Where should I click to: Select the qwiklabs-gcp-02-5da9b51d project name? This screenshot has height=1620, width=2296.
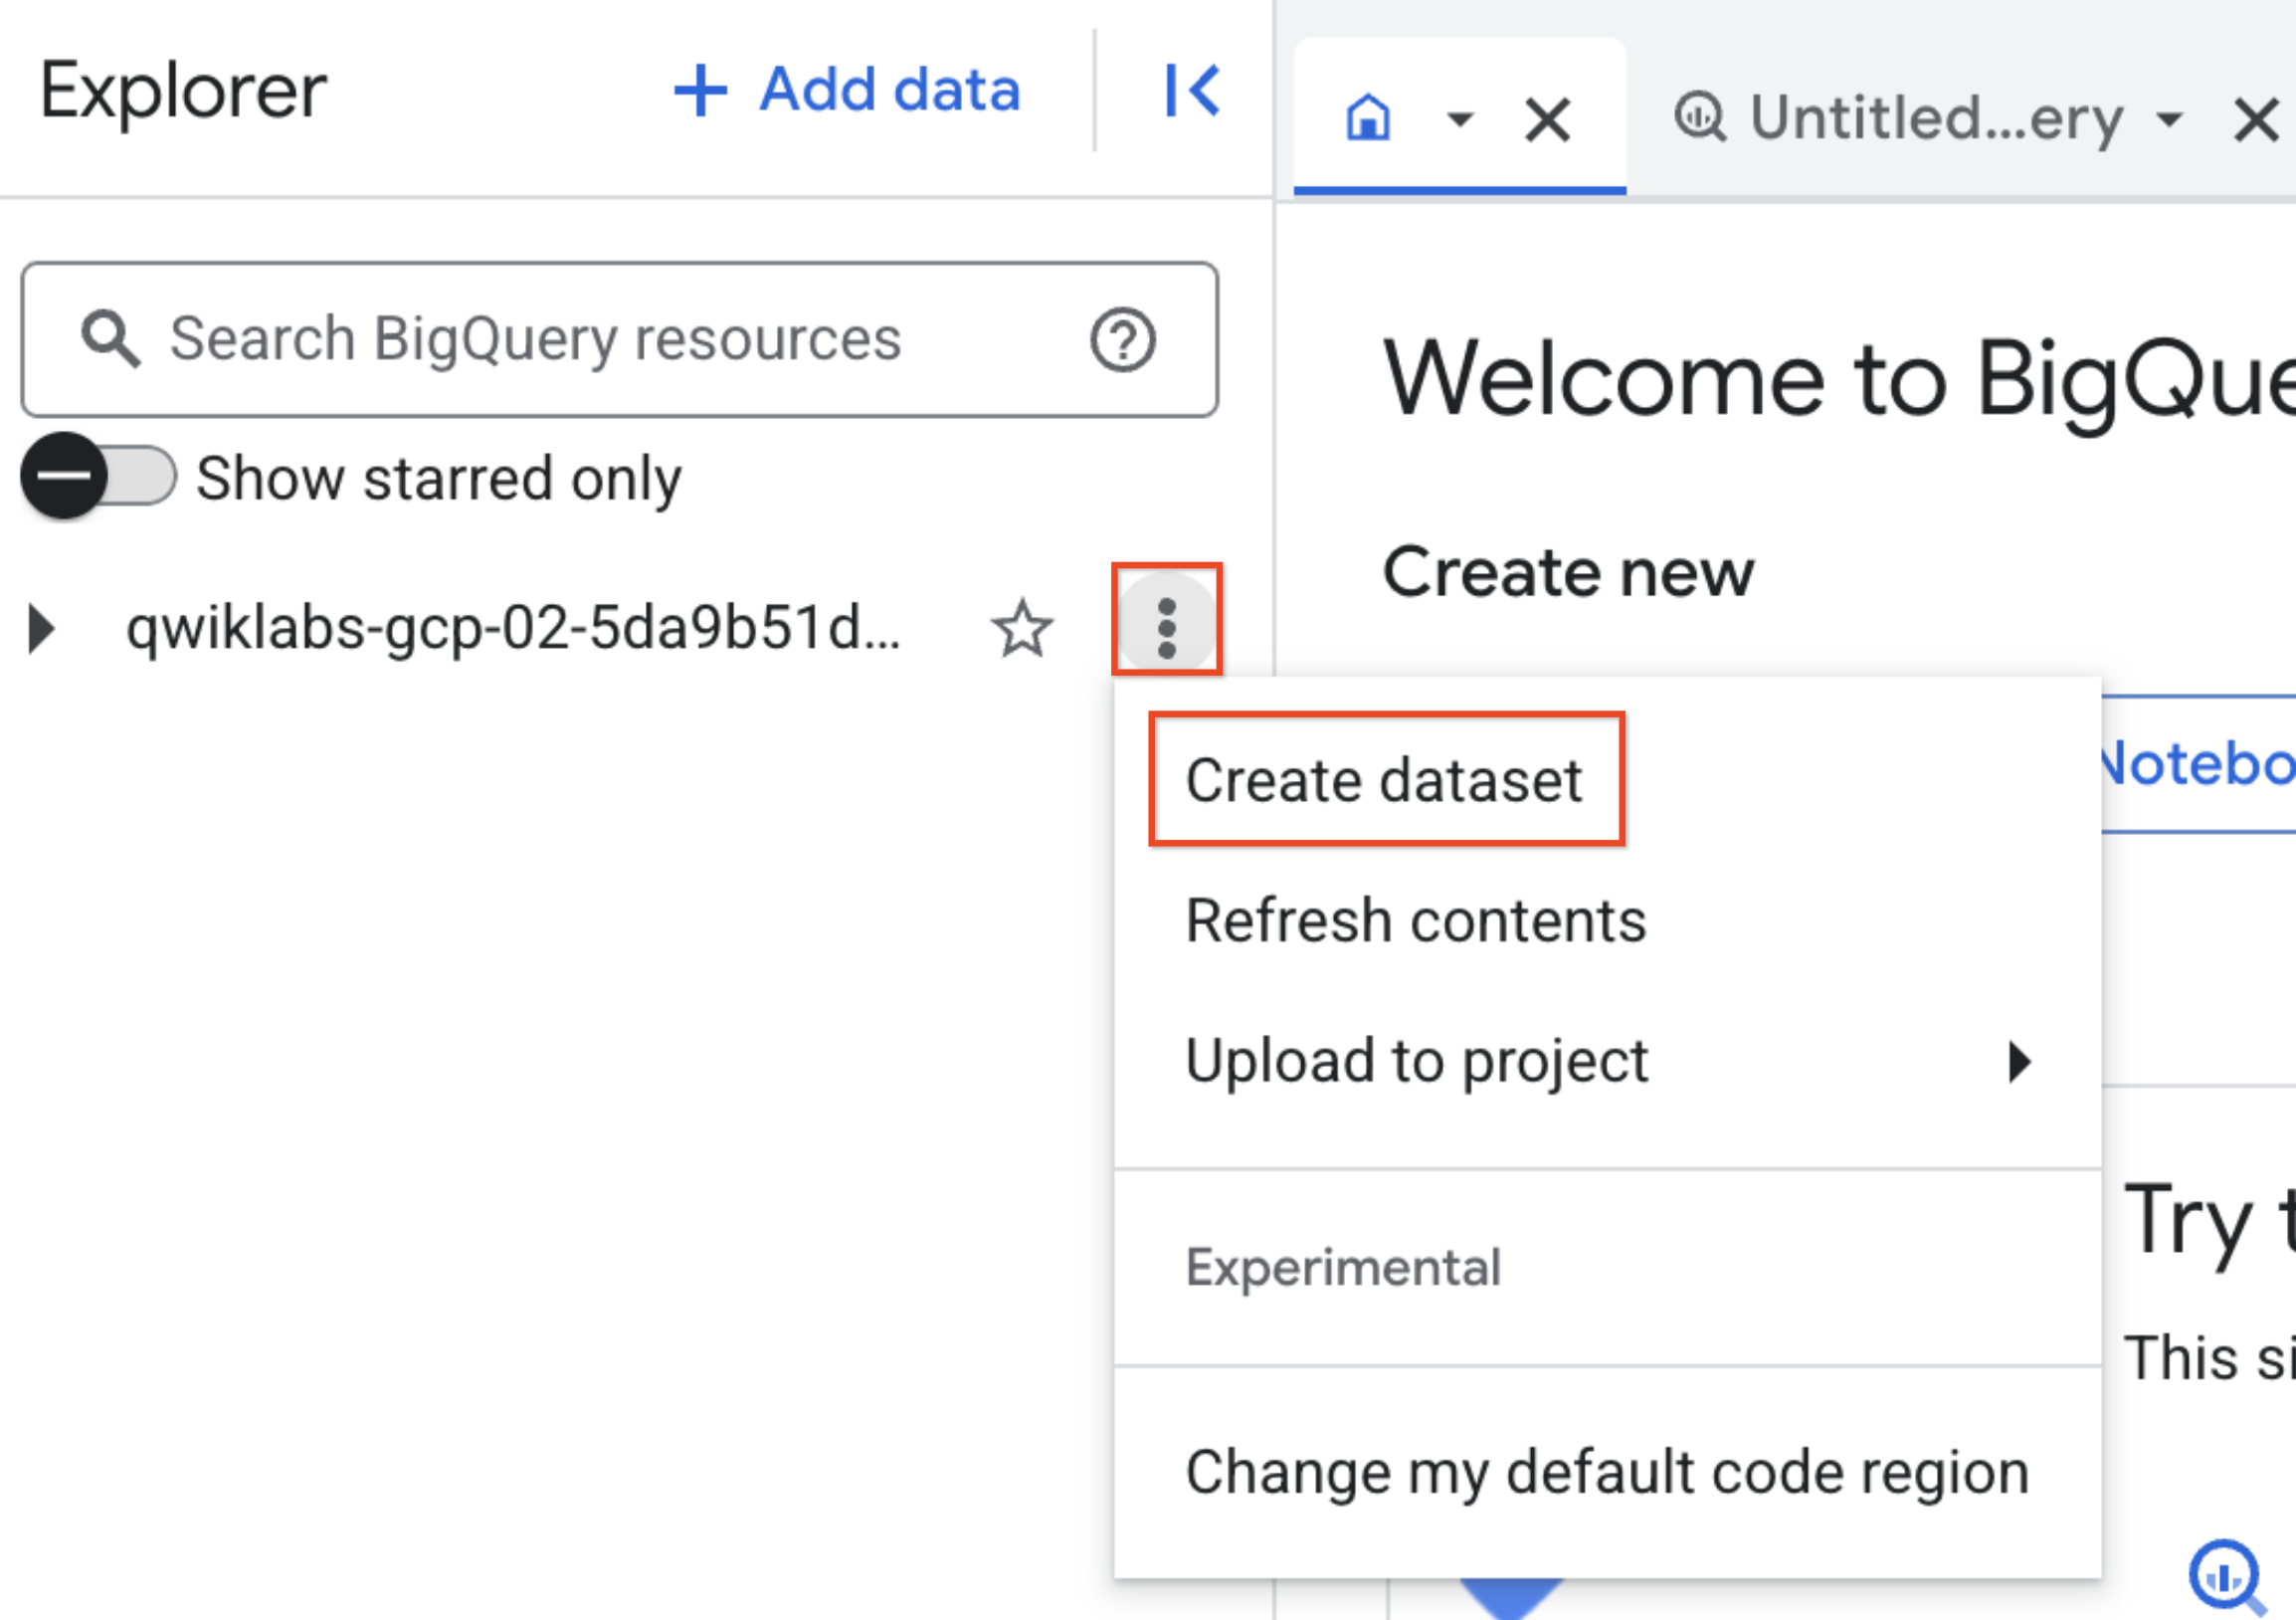click(513, 629)
